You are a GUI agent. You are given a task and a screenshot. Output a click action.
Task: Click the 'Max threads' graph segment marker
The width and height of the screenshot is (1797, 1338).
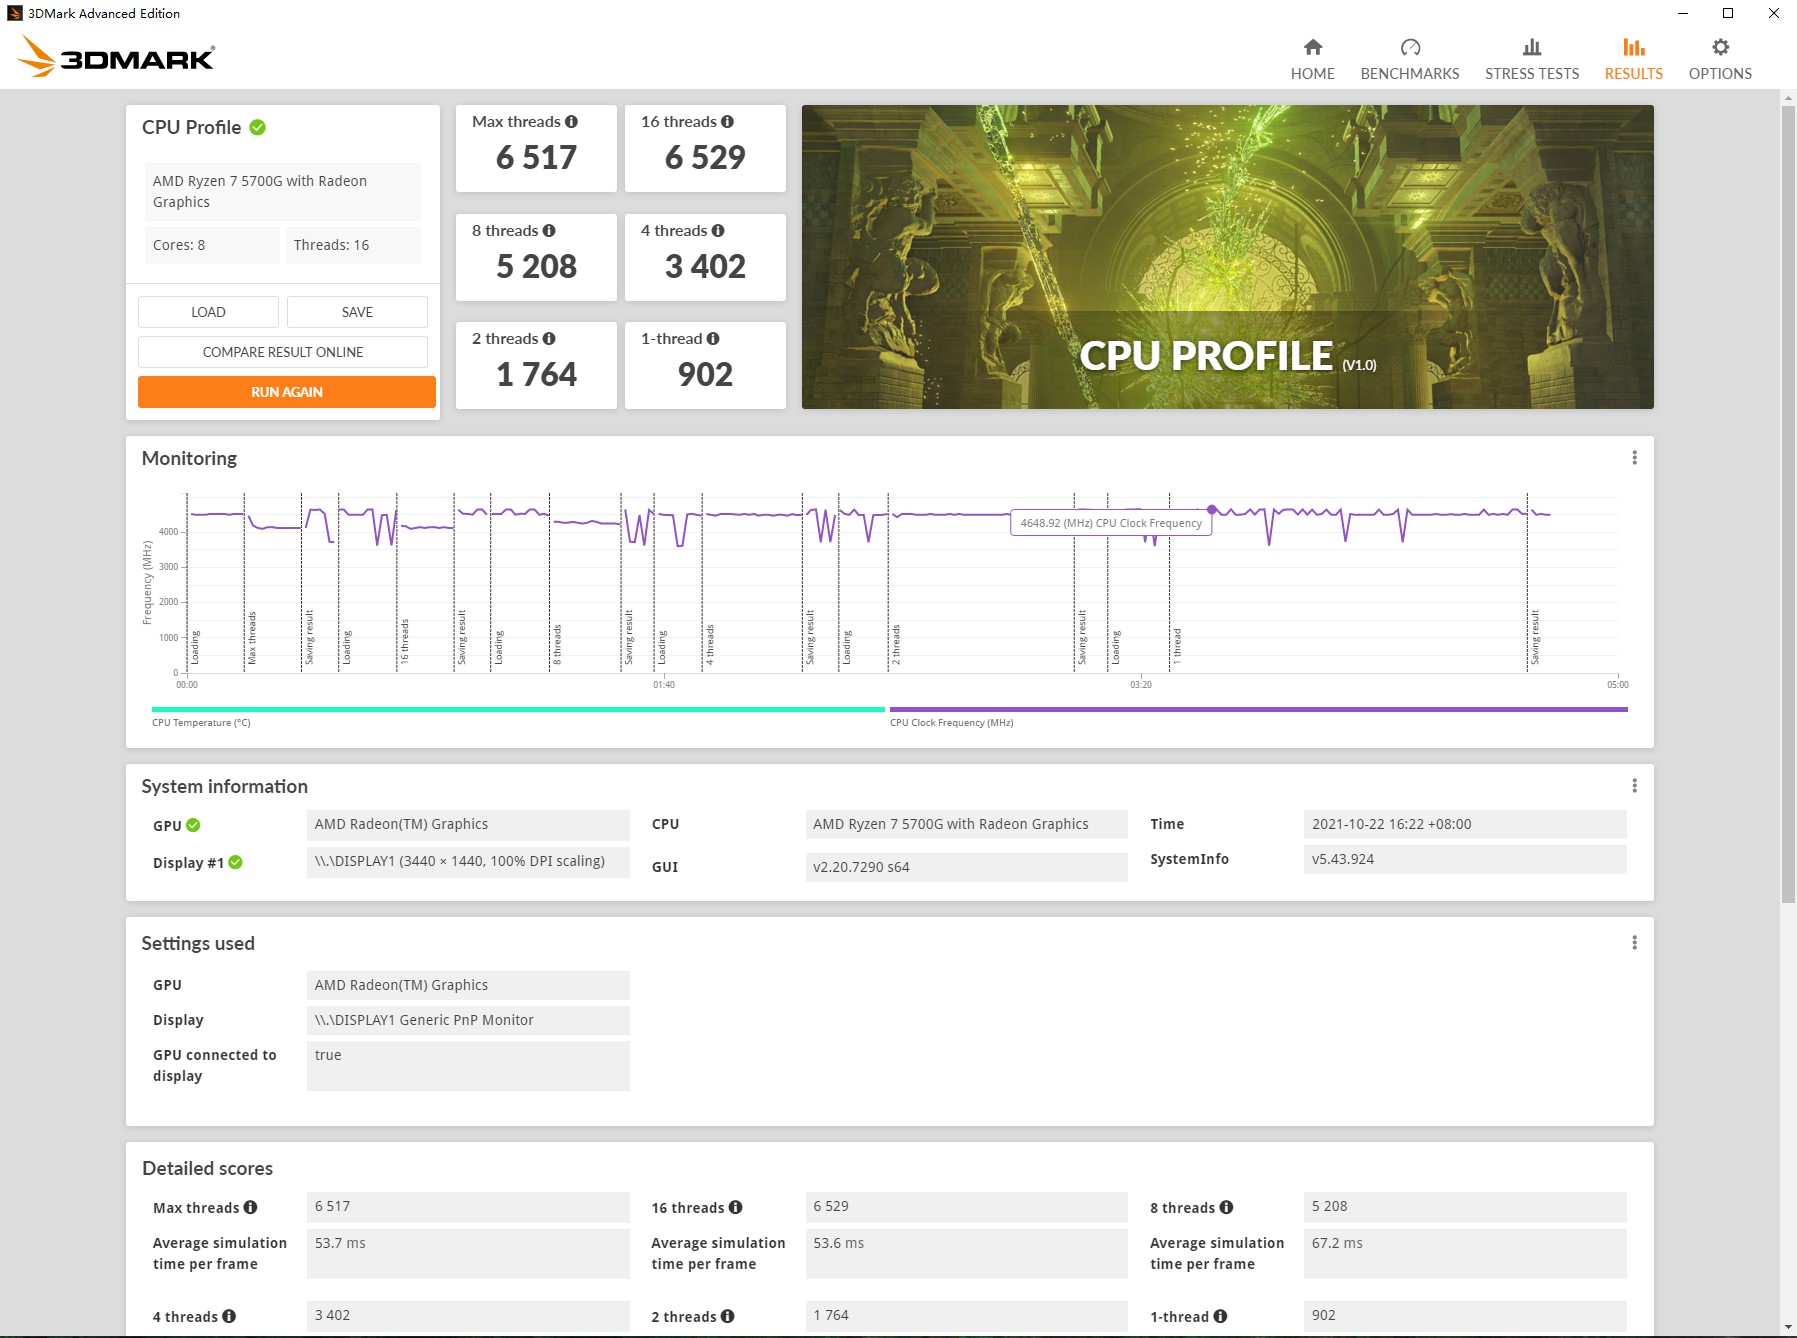(252, 638)
